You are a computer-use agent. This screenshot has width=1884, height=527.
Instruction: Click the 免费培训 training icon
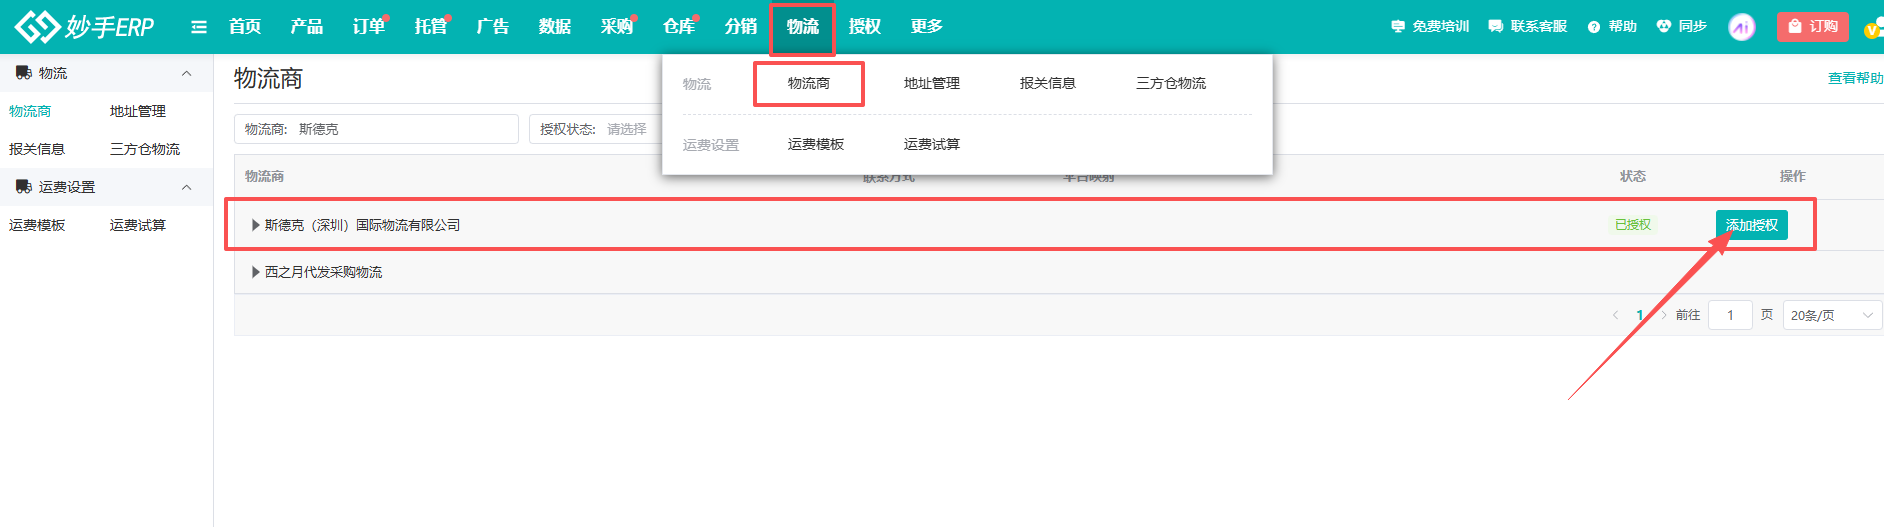click(x=1398, y=26)
